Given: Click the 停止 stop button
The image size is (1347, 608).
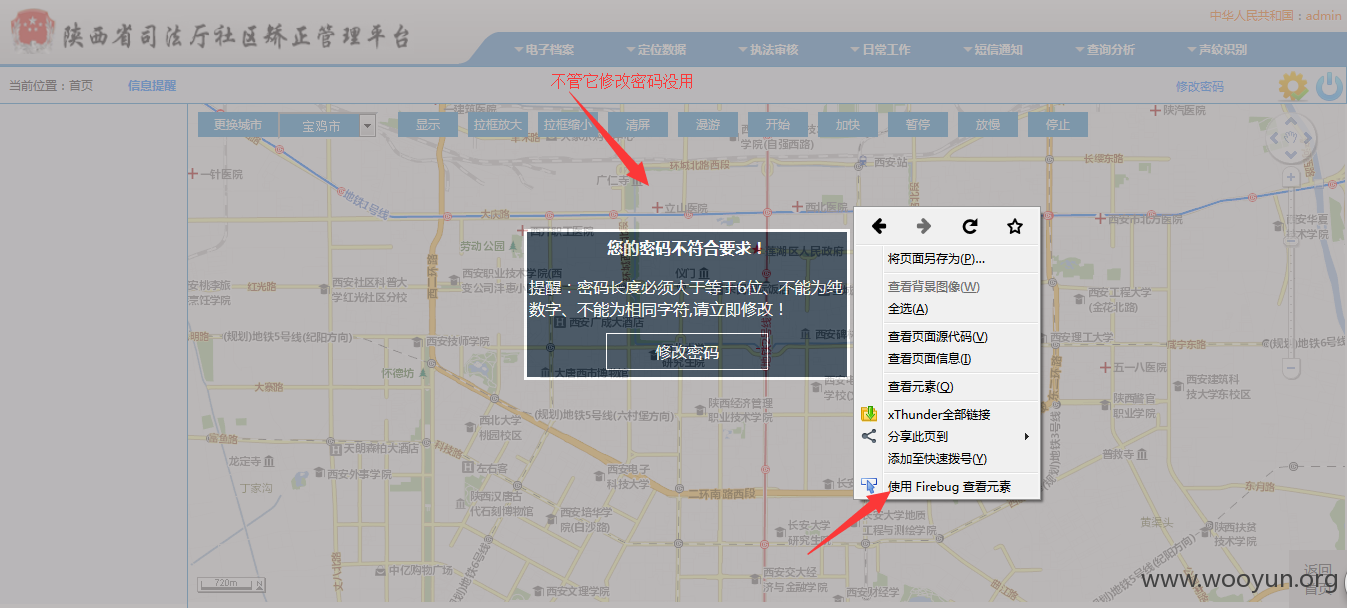Looking at the screenshot, I should click(1058, 125).
